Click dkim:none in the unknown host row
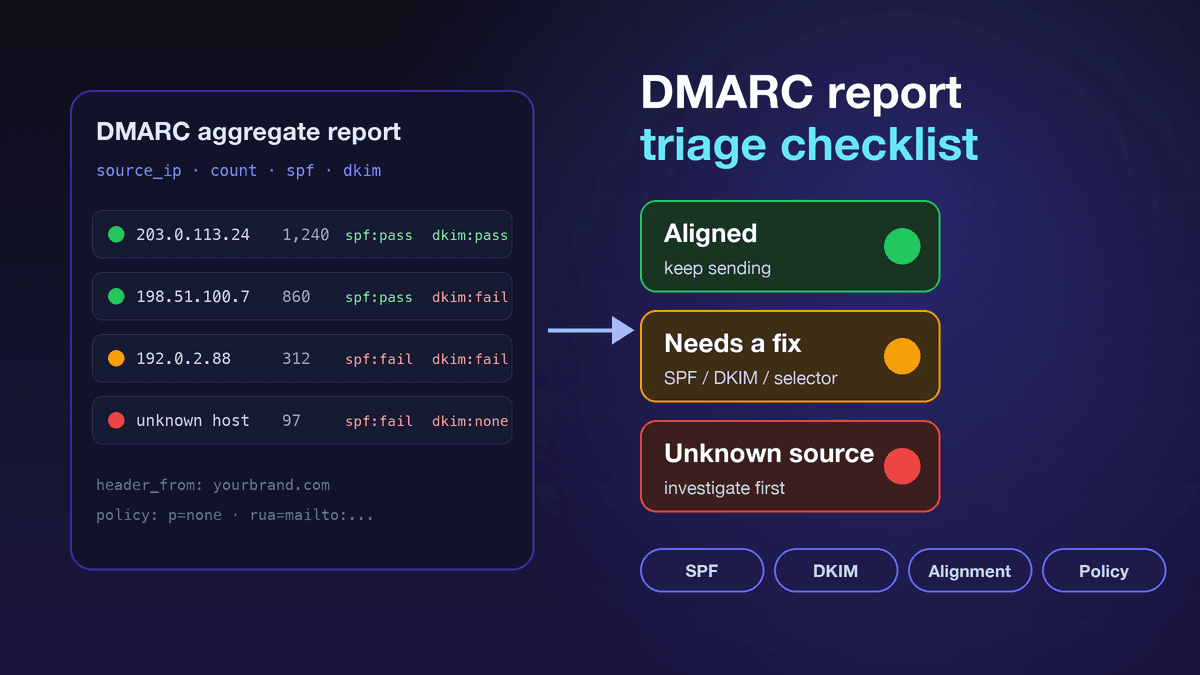The image size is (1200, 675). pyautogui.click(x=470, y=421)
